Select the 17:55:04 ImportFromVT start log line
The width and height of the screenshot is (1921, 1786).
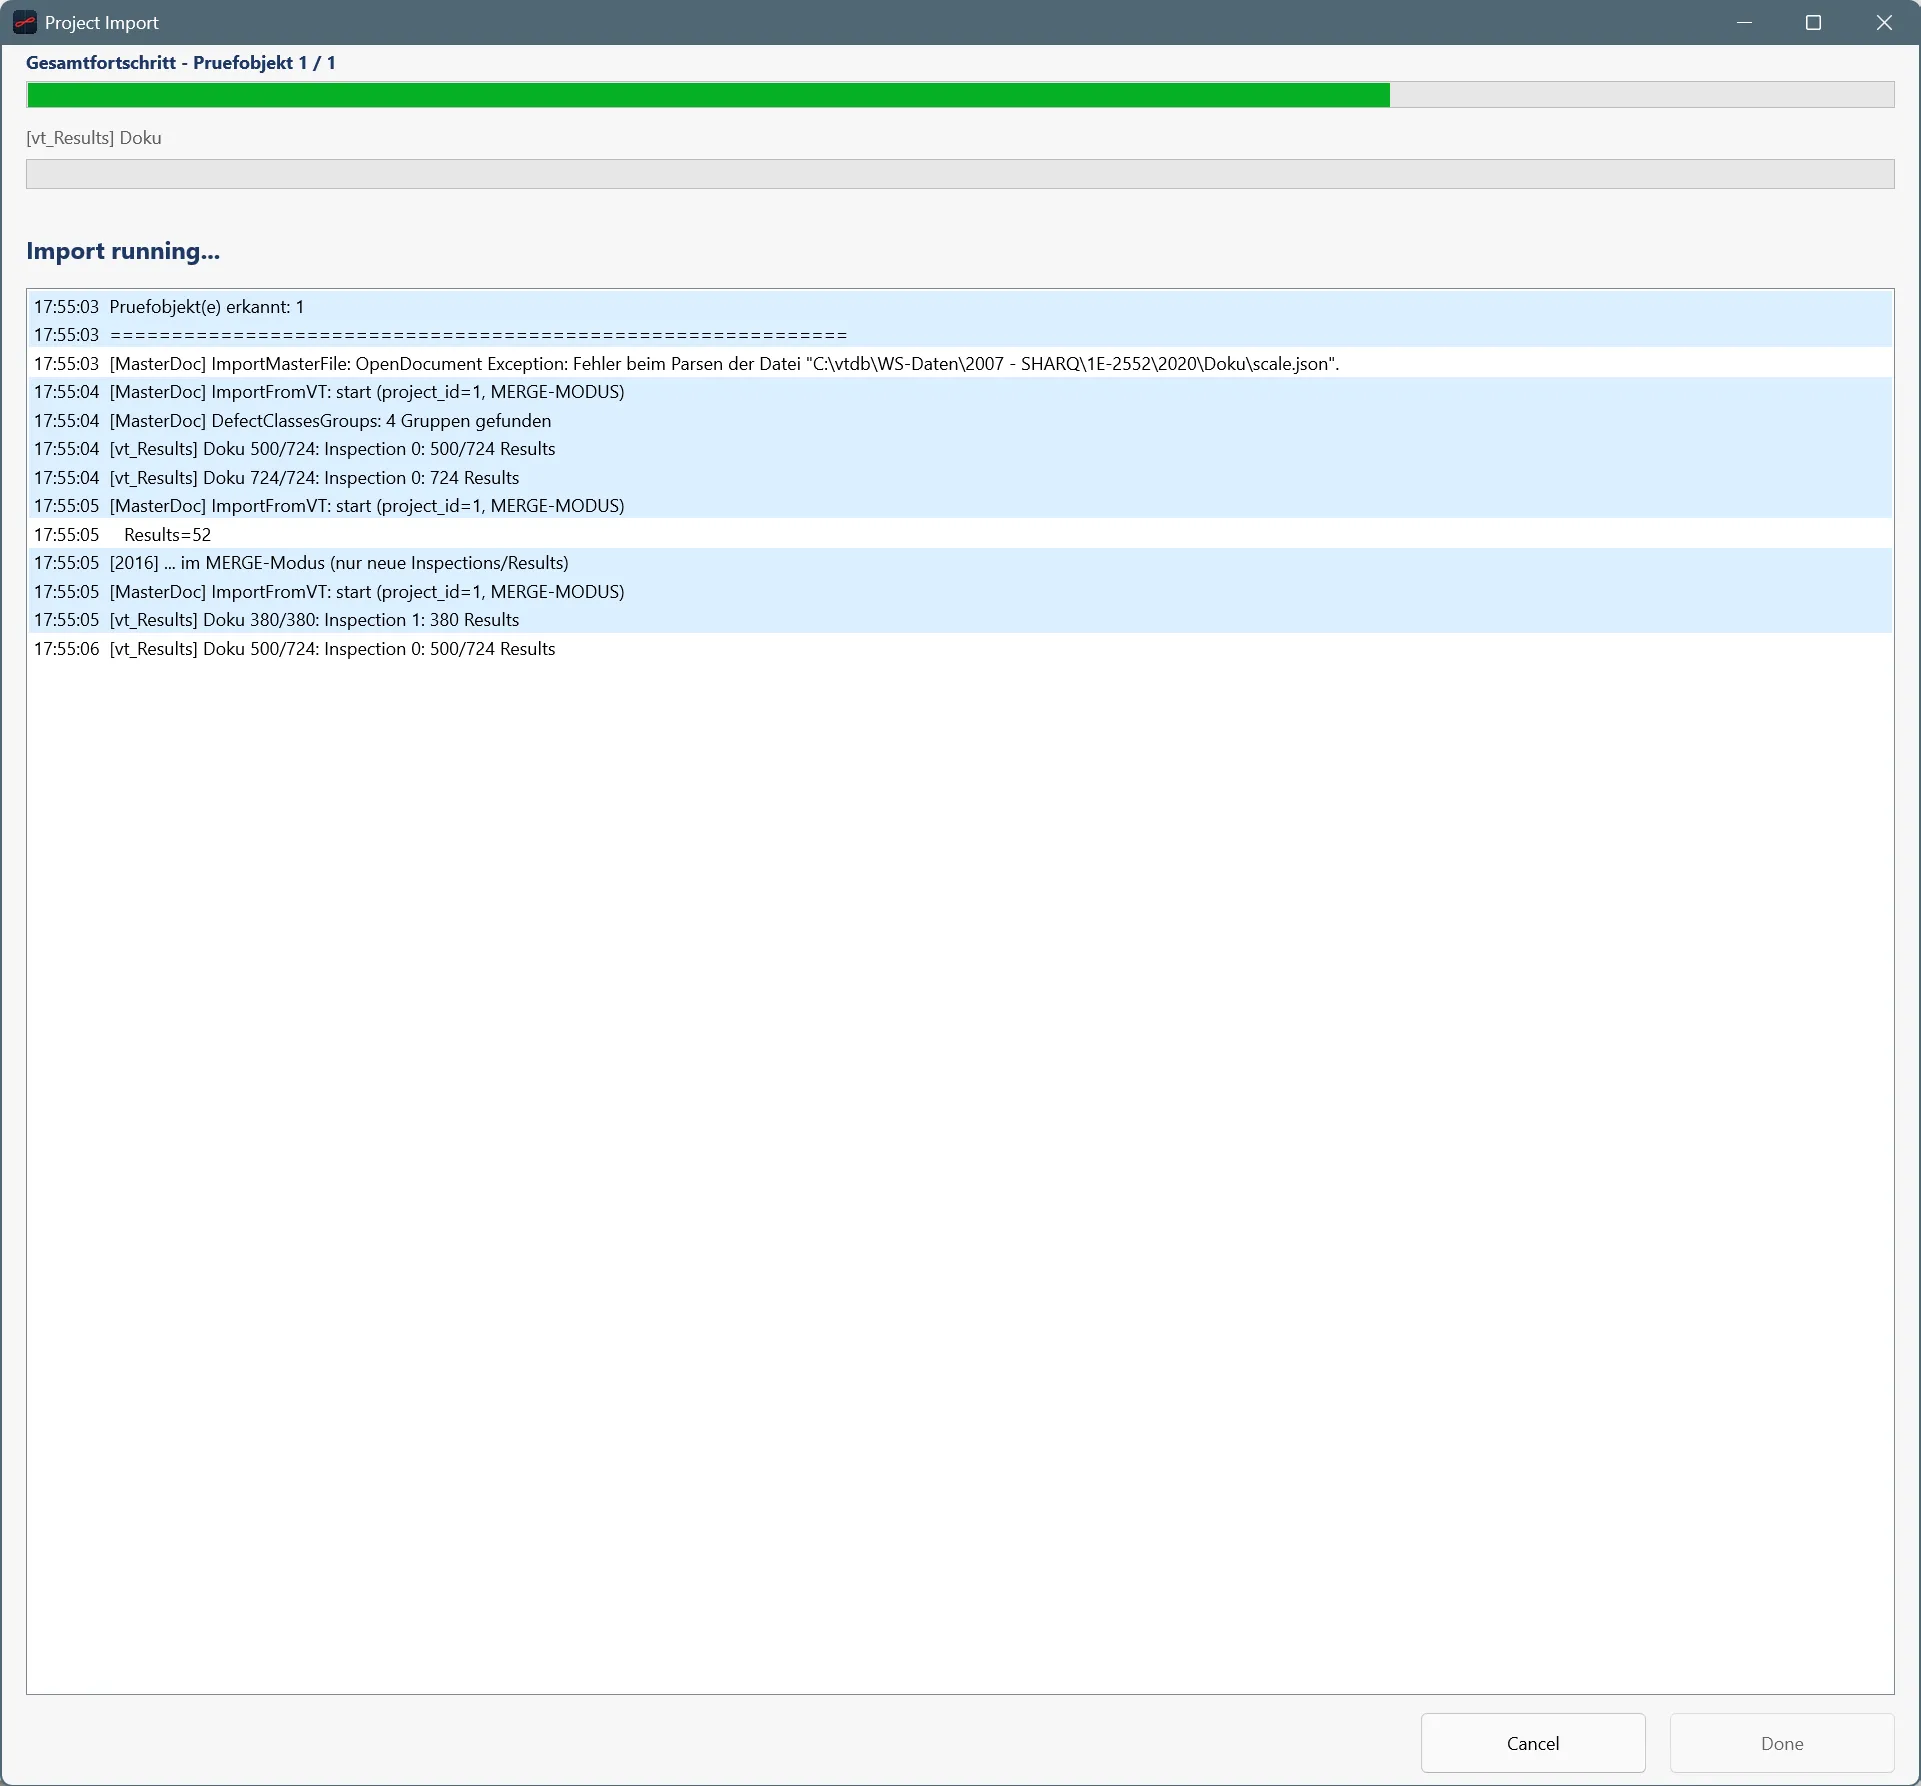(960, 392)
